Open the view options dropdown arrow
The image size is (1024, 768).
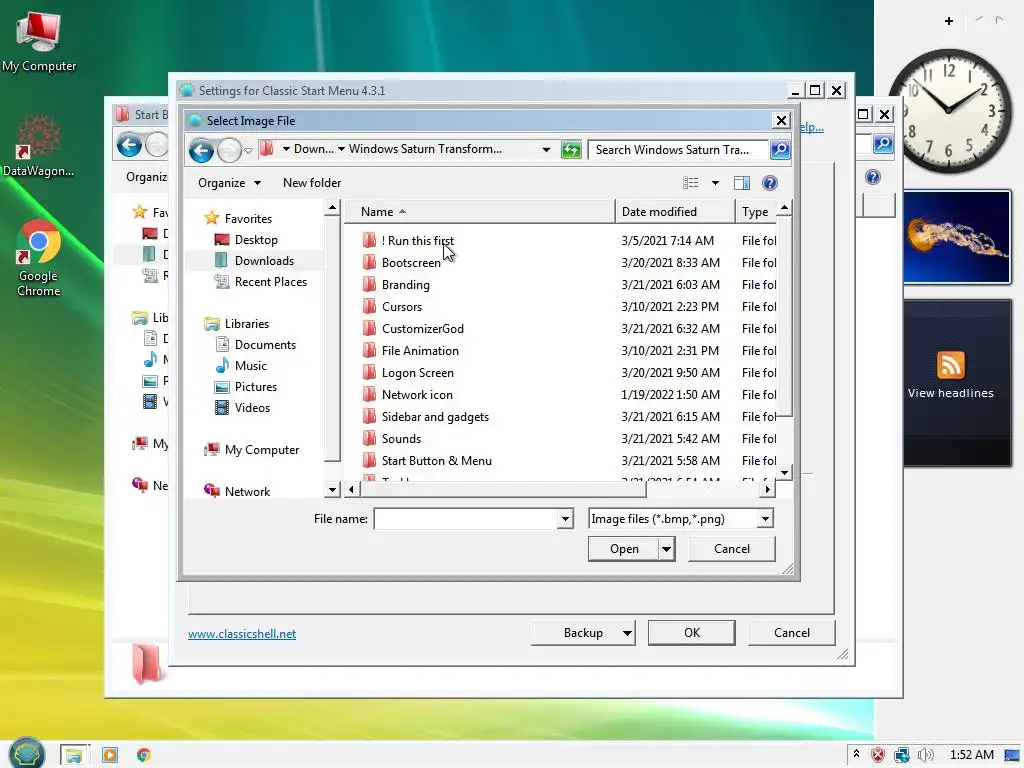pos(715,183)
